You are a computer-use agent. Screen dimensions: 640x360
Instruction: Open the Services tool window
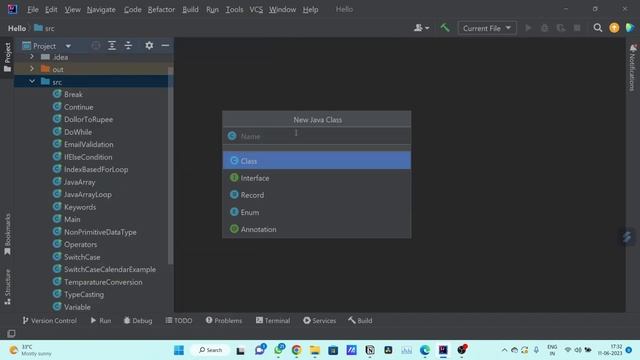[x=320, y=321]
